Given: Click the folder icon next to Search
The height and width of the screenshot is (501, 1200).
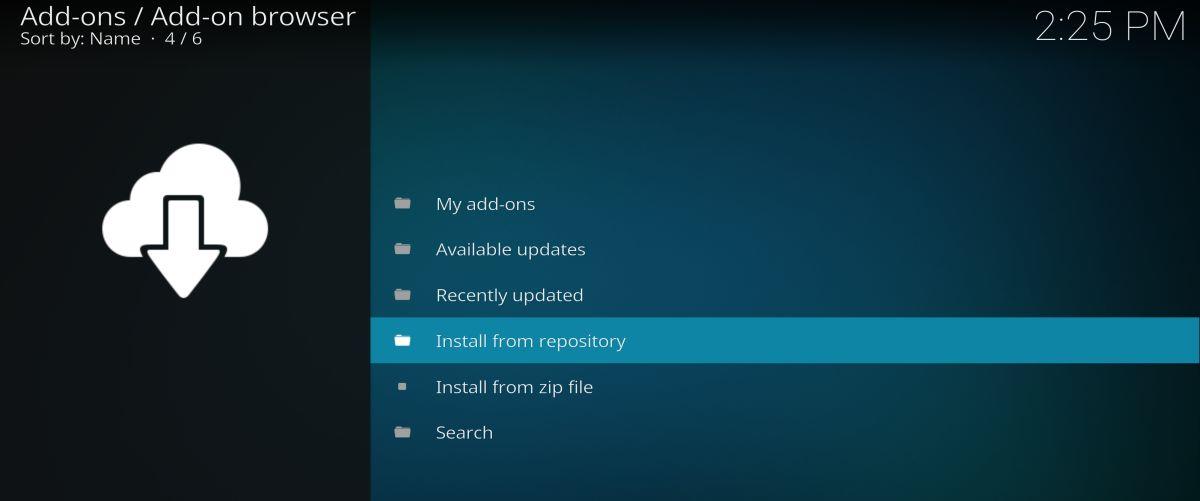Looking at the screenshot, I should [402, 432].
